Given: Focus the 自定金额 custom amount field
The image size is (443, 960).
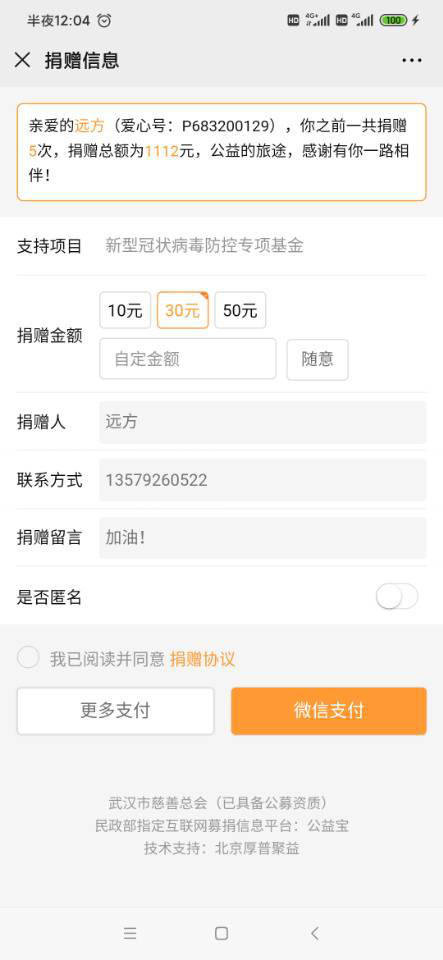Looking at the screenshot, I should point(188,359).
